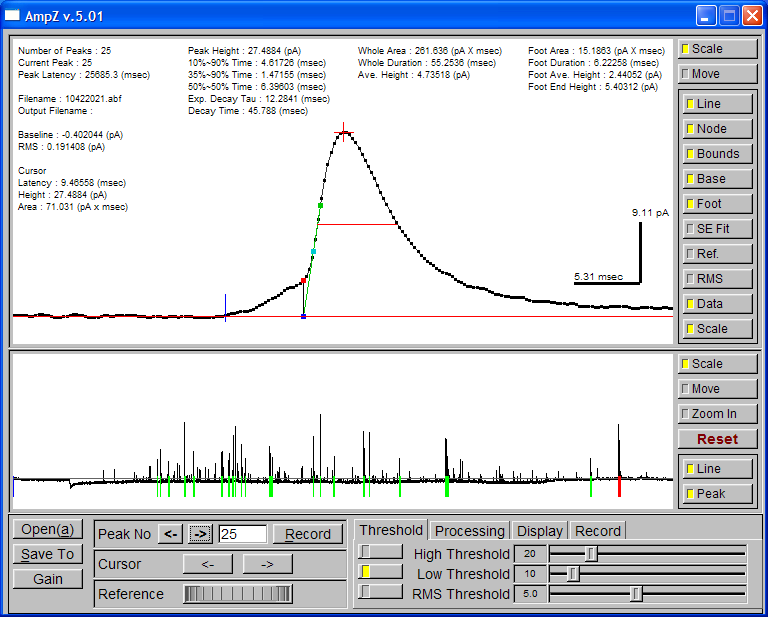768x617 pixels.
Task: Switch to the Processing tab
Action: [469, 531]
